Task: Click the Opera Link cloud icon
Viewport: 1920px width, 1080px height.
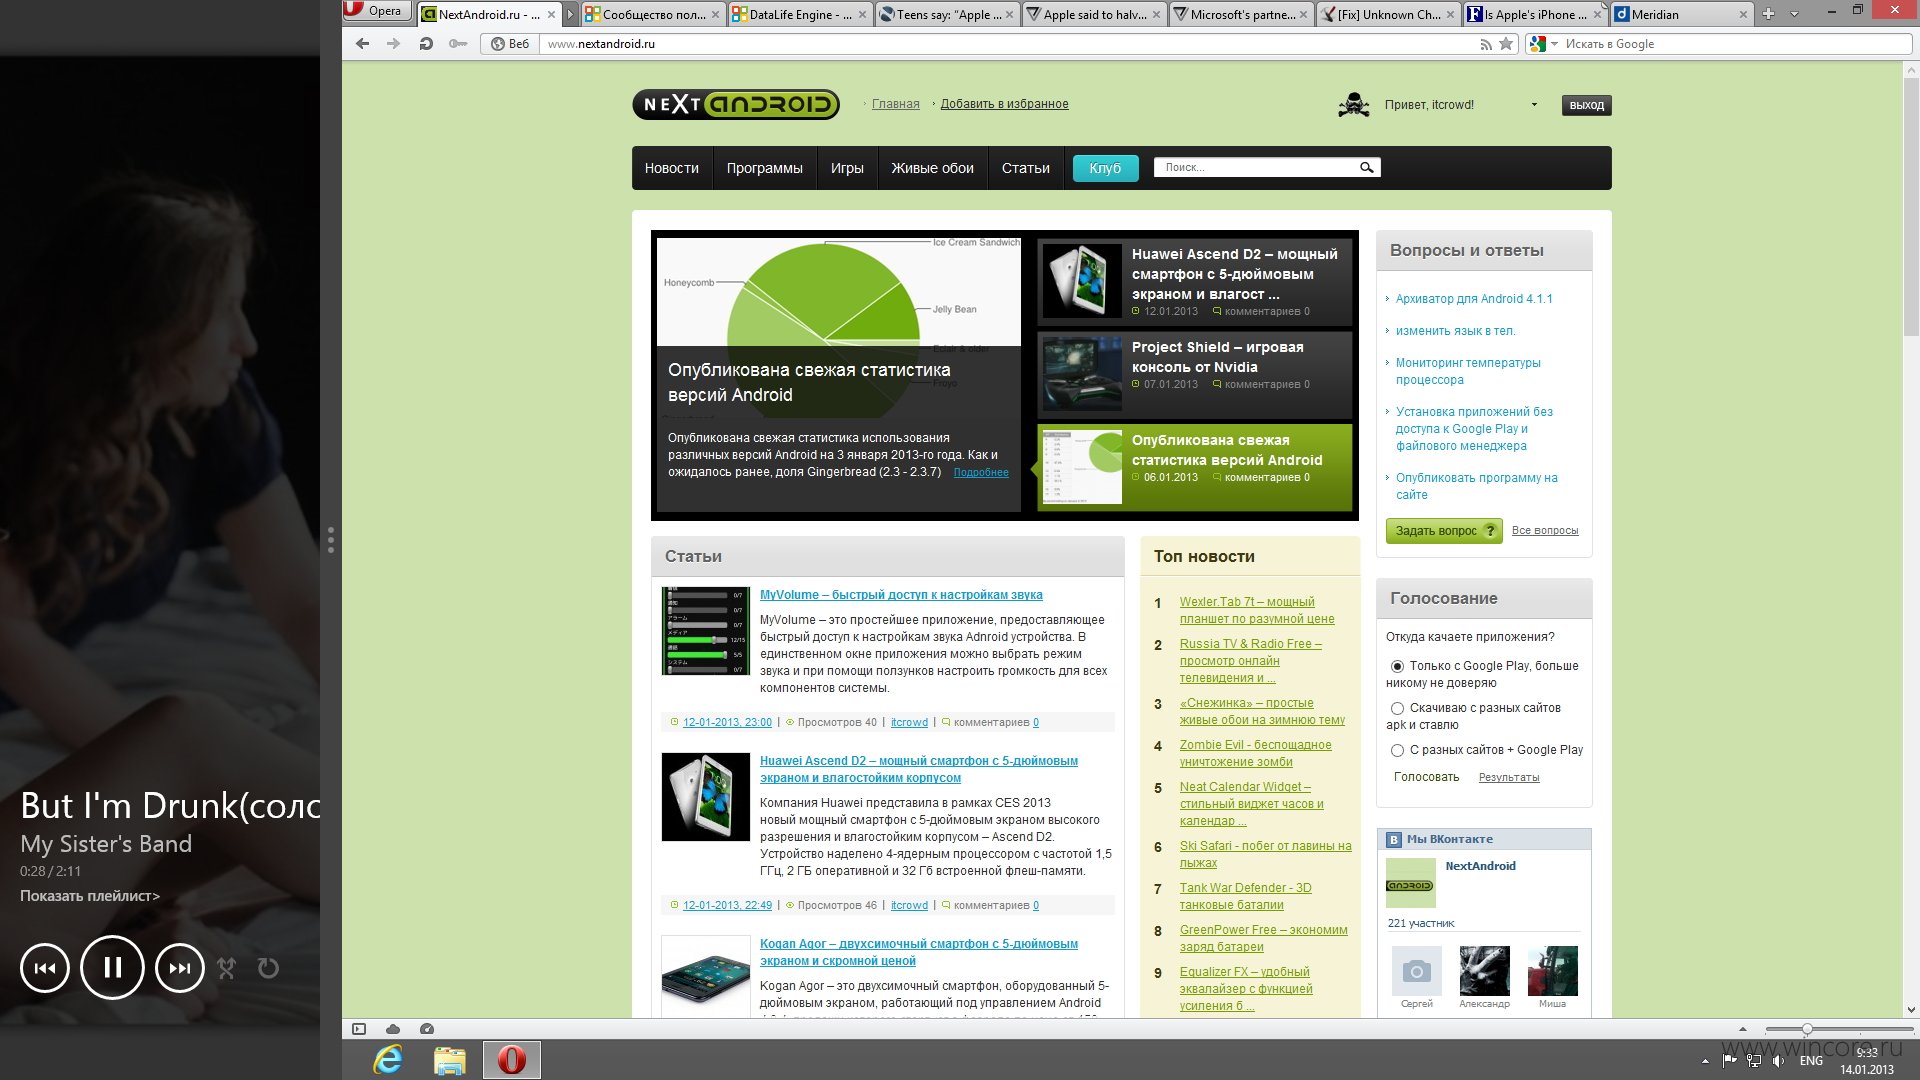Action: click(393, 1029)
